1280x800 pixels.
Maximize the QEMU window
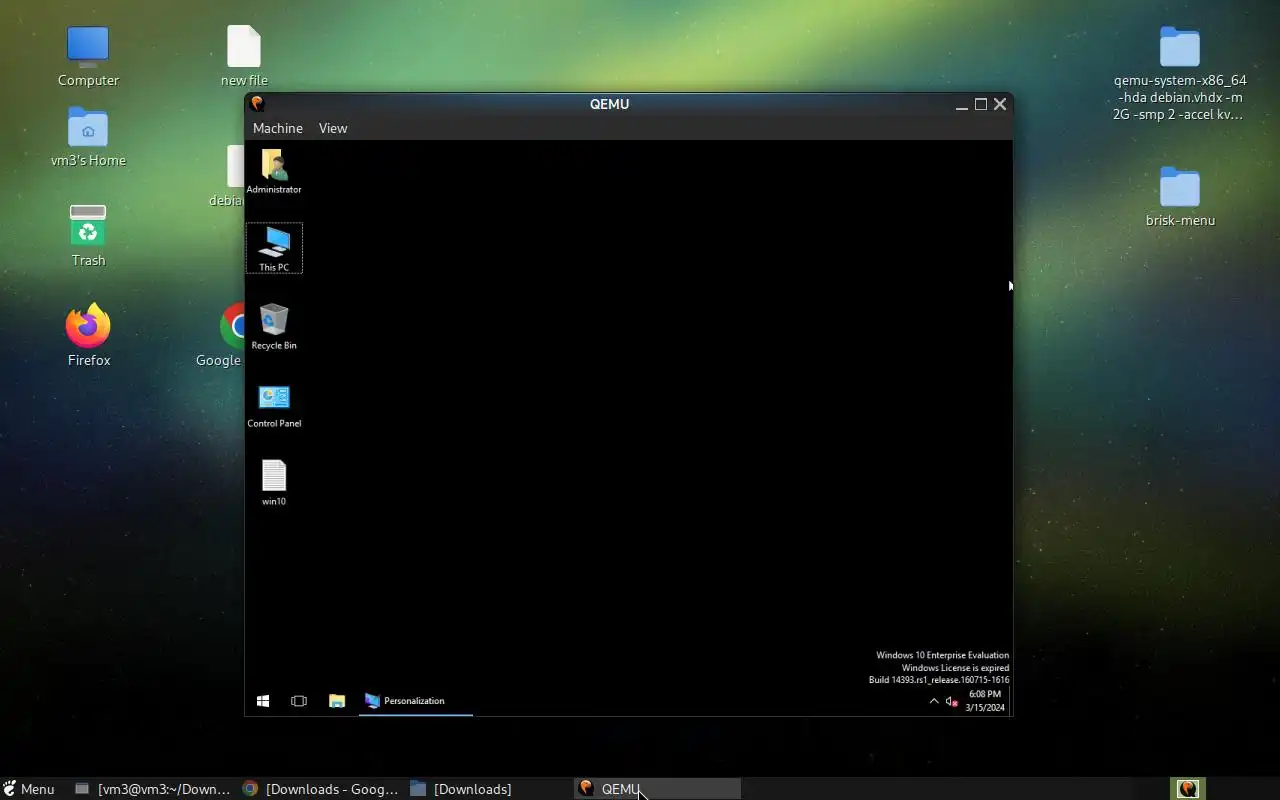tap(981, 104)
